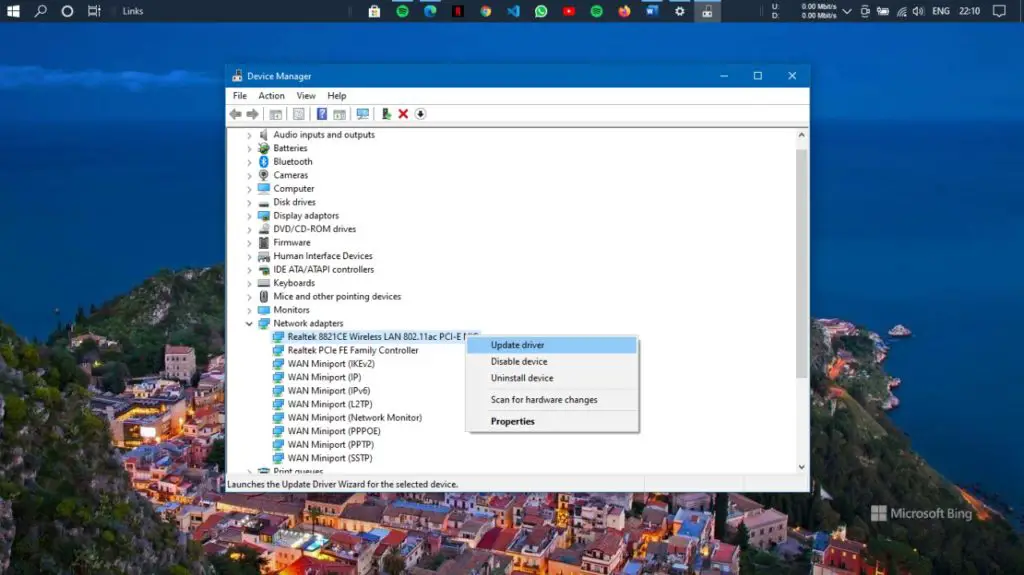Viewport: 1024px width, 575px height.
Task: Launch Google Chrome from the taskbar
Action: coord(485,11)
